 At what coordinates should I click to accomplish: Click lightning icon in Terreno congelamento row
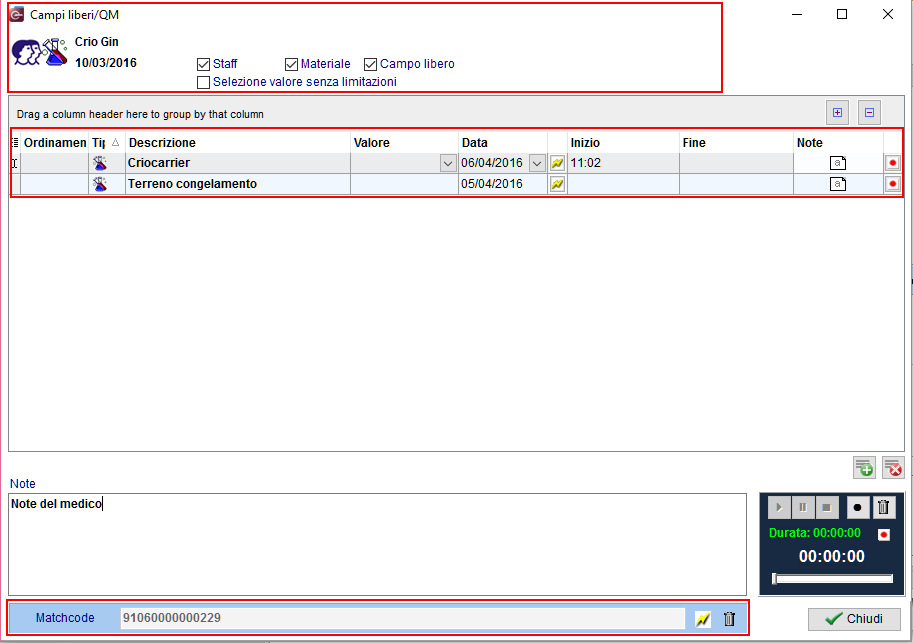tap(557, 184)
